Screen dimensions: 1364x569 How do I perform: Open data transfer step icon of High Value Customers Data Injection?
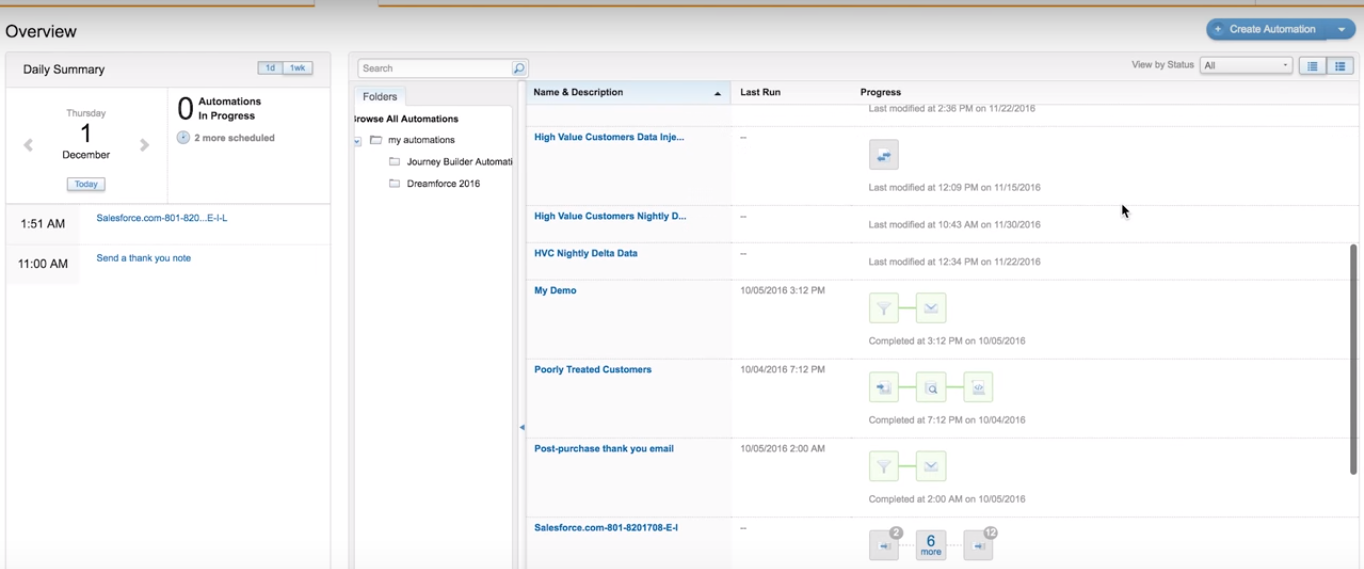(x=884, y=155)
